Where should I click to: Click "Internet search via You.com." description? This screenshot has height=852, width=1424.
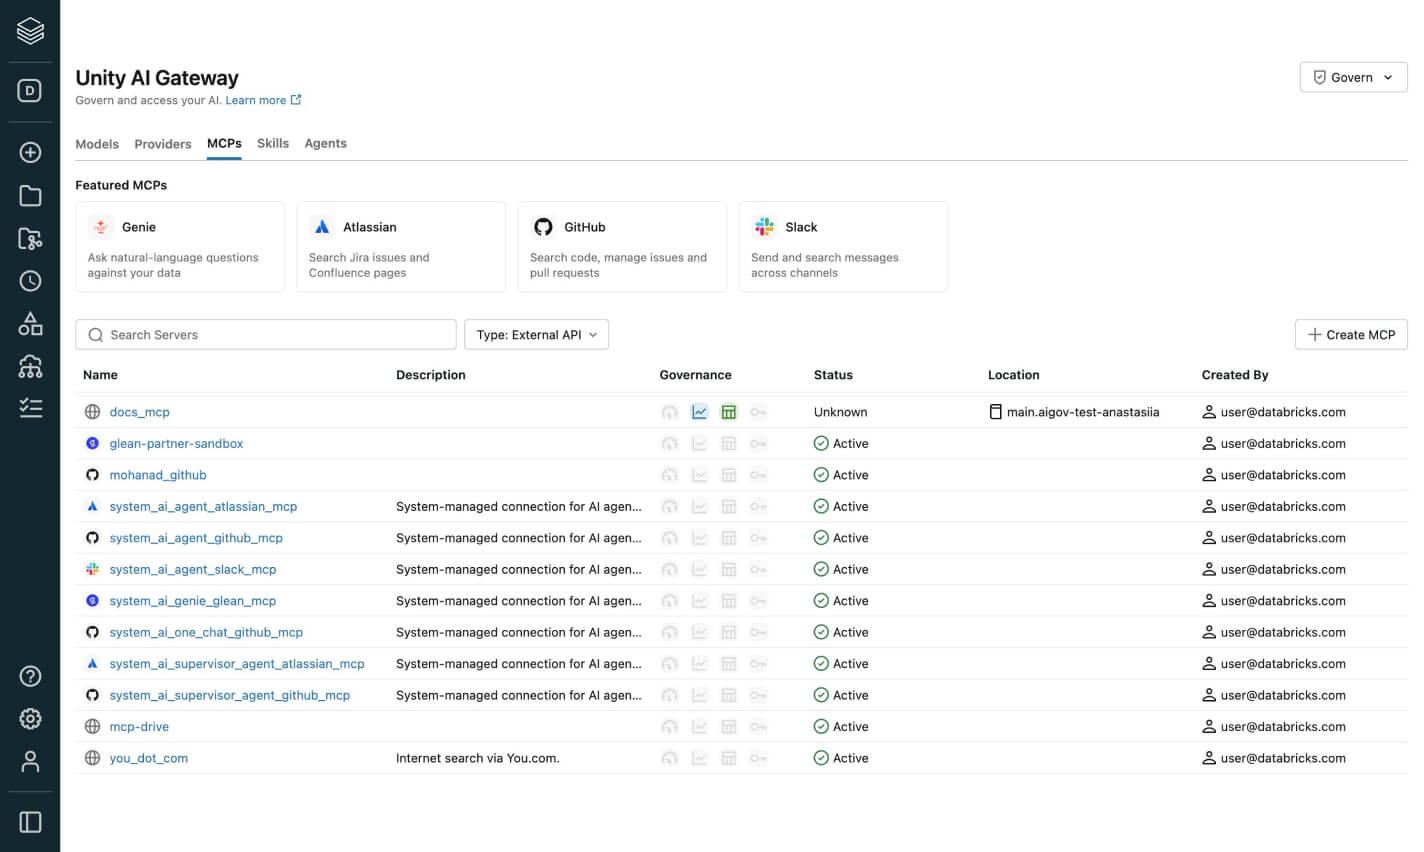pyautogui.click(x=478, y=759)
